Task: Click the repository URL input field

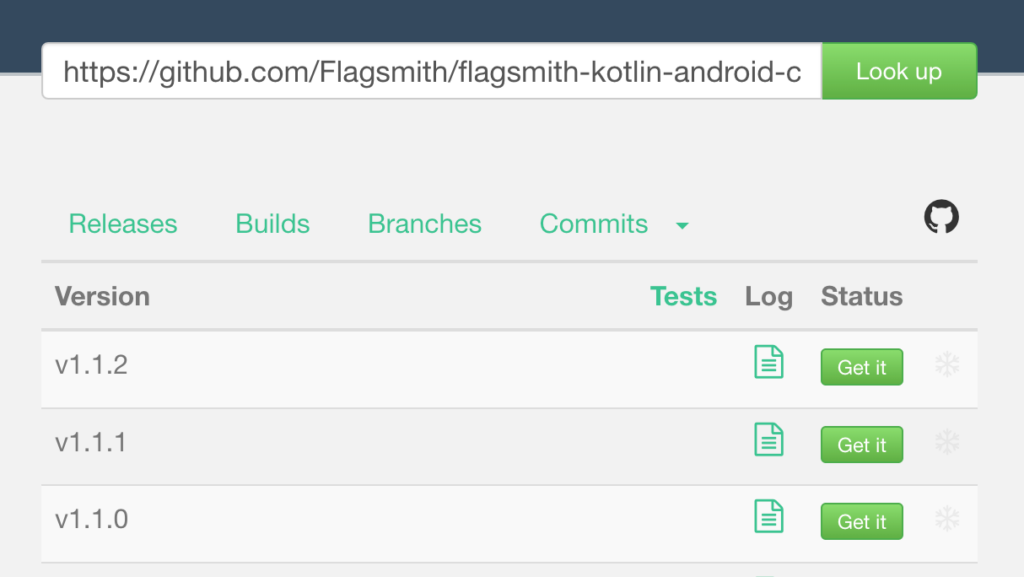Action: pyautogui.click(x=430, y=70)
